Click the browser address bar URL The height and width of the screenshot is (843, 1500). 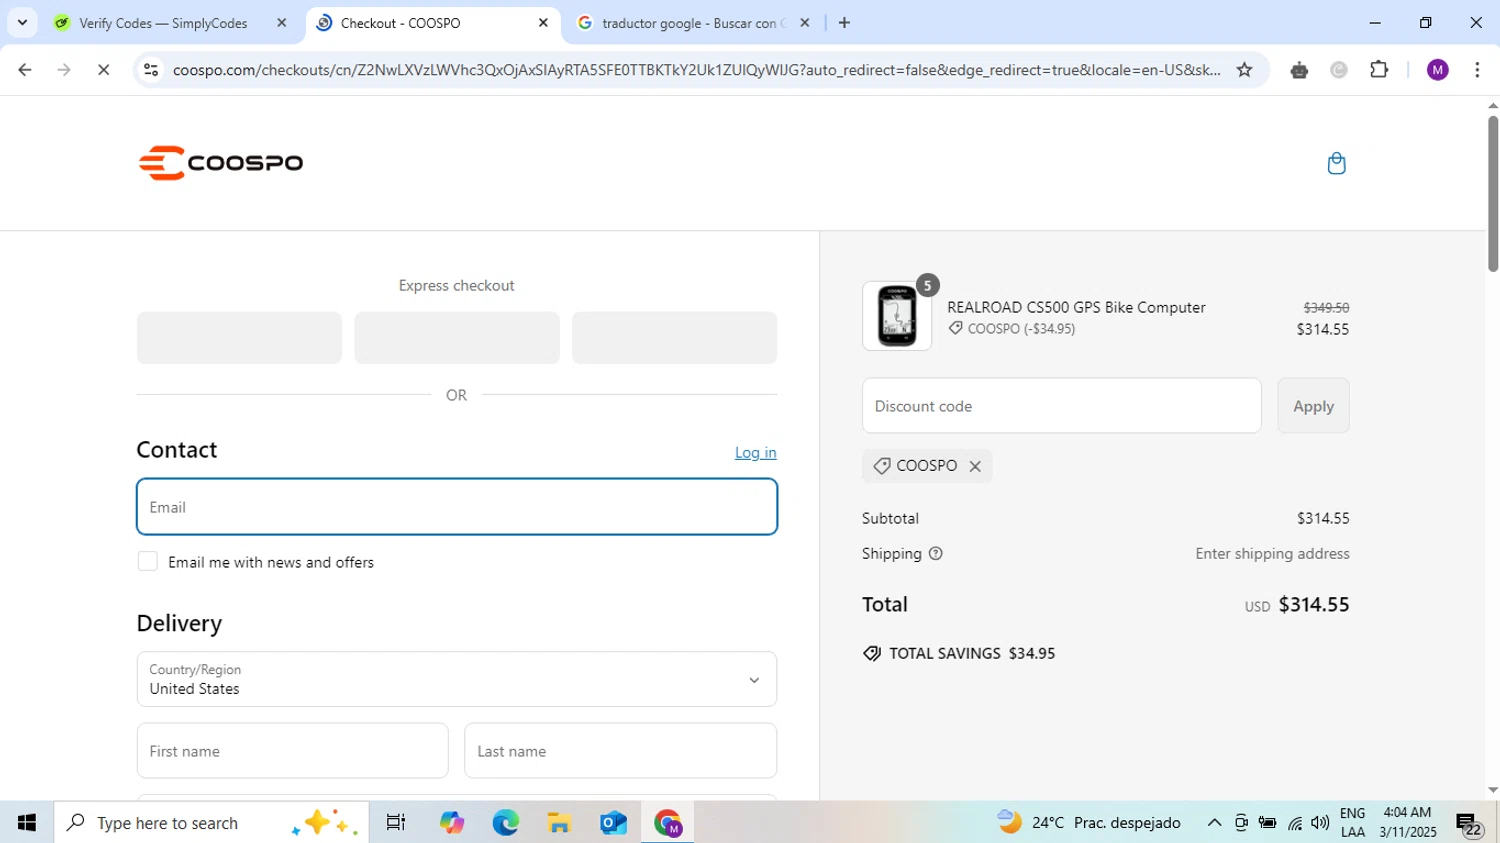pos(696,70)
